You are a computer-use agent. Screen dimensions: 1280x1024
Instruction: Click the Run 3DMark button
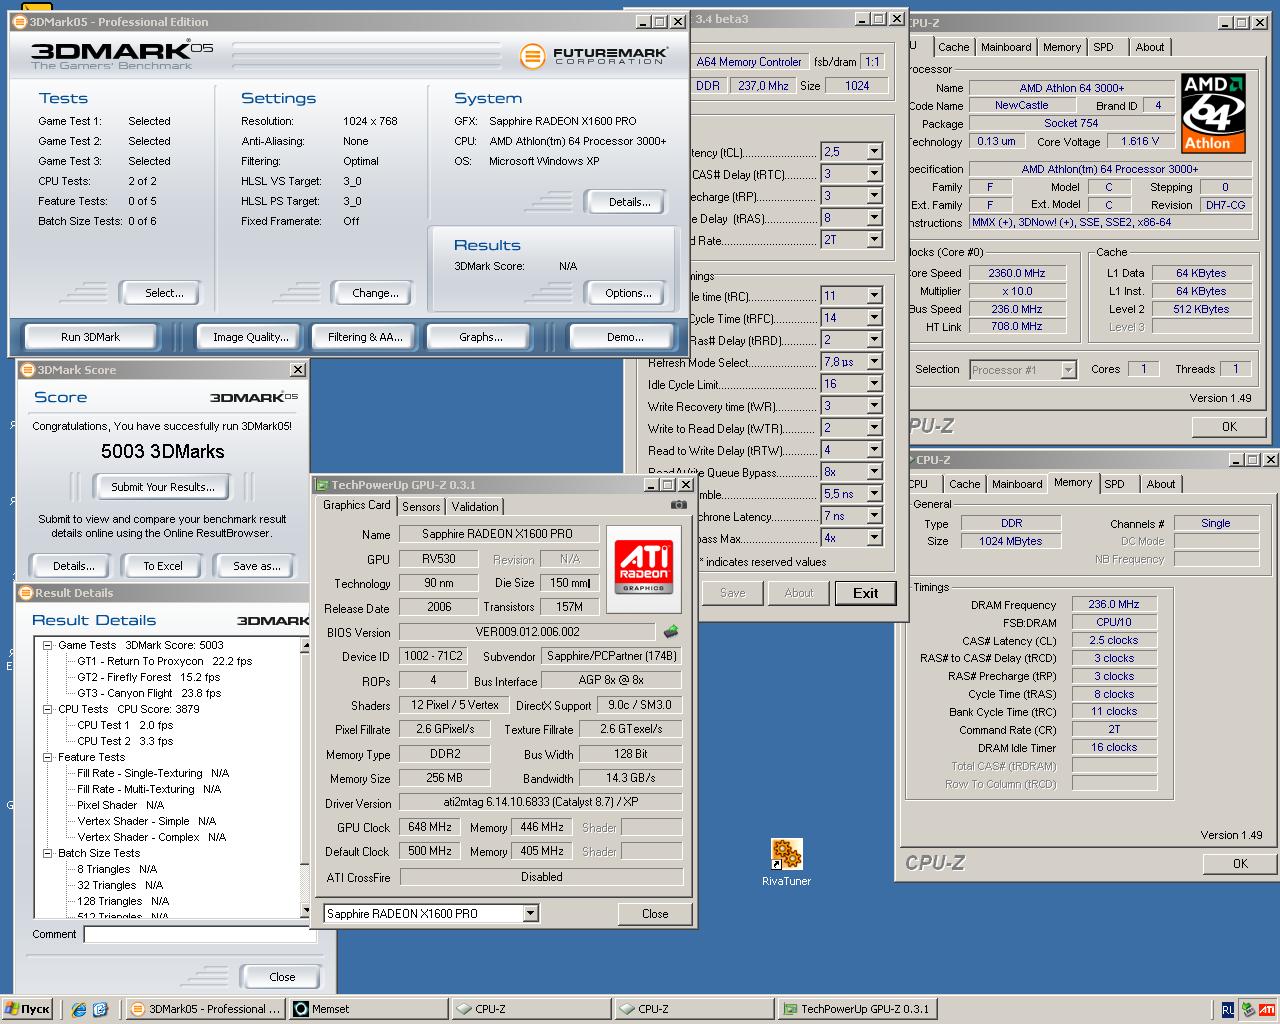point(90,337)
